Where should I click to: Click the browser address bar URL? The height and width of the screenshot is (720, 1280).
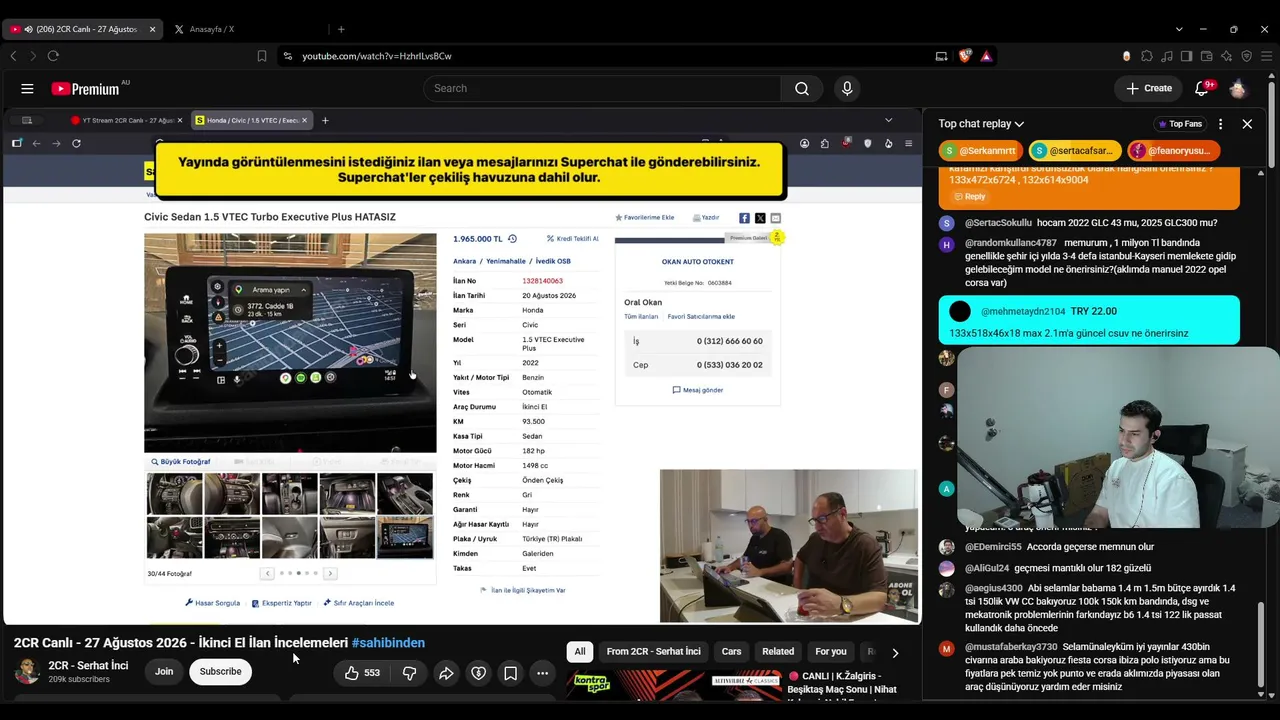377,56
